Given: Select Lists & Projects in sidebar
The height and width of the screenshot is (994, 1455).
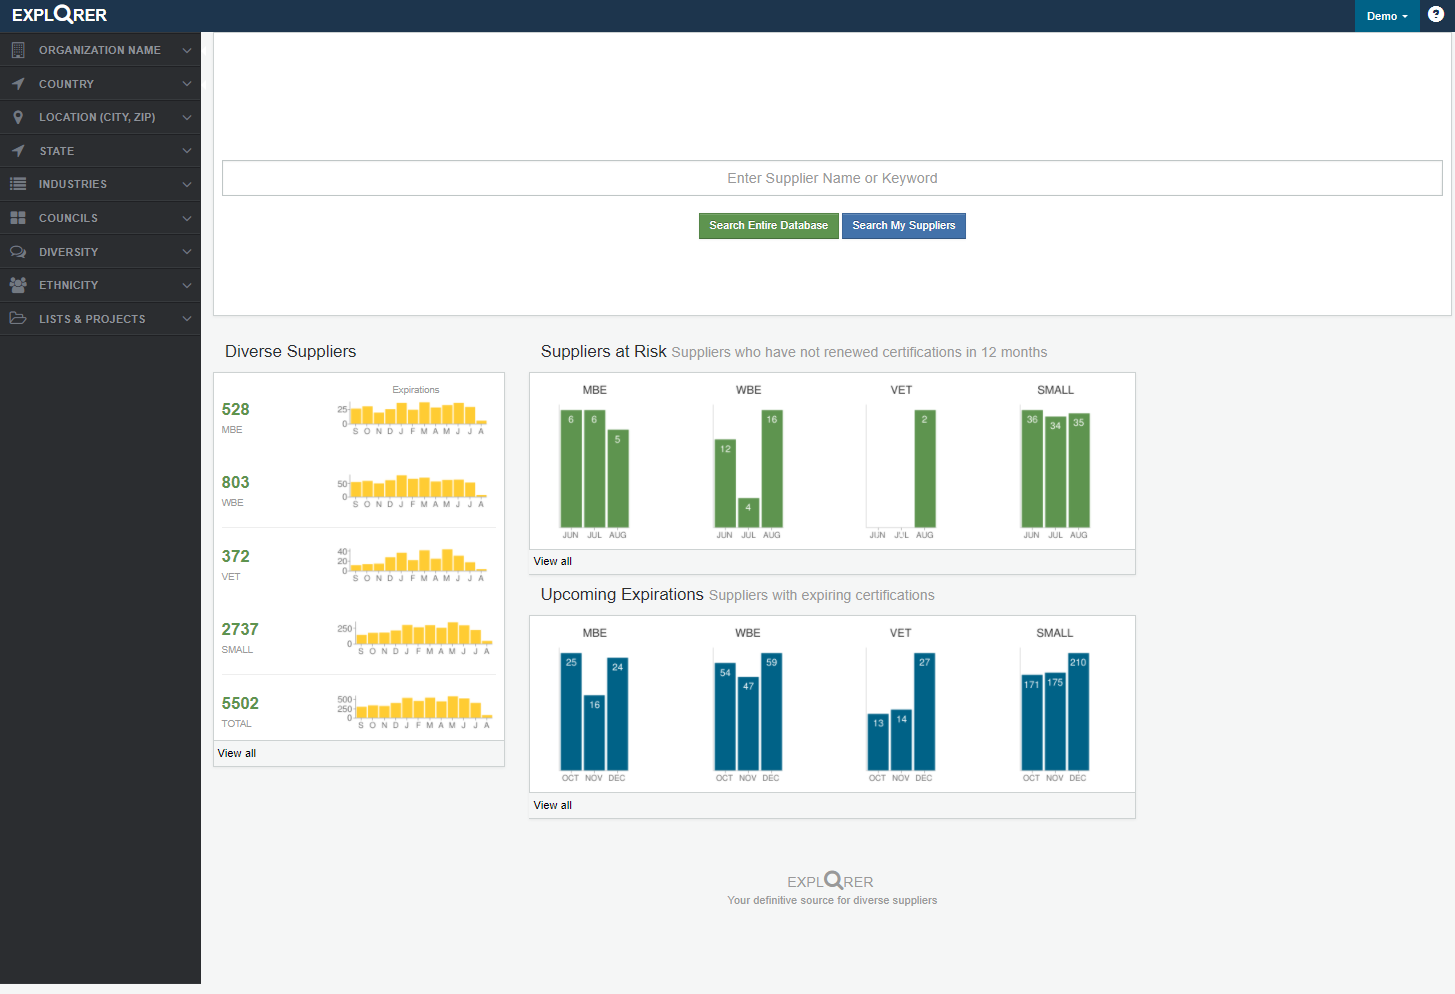Looking at the screenshot, I should click(x=100, y=319).
